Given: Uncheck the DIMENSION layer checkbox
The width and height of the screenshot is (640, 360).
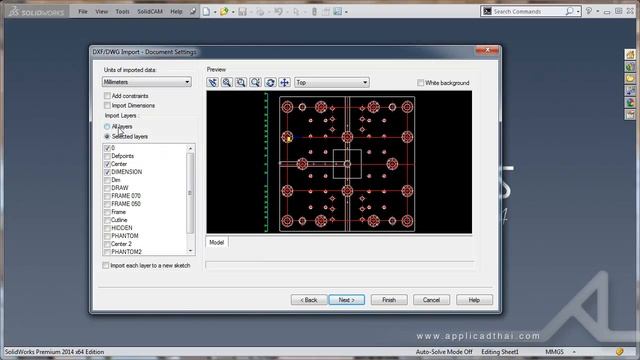Looking at the screenshot, I should tap(107, 172).
